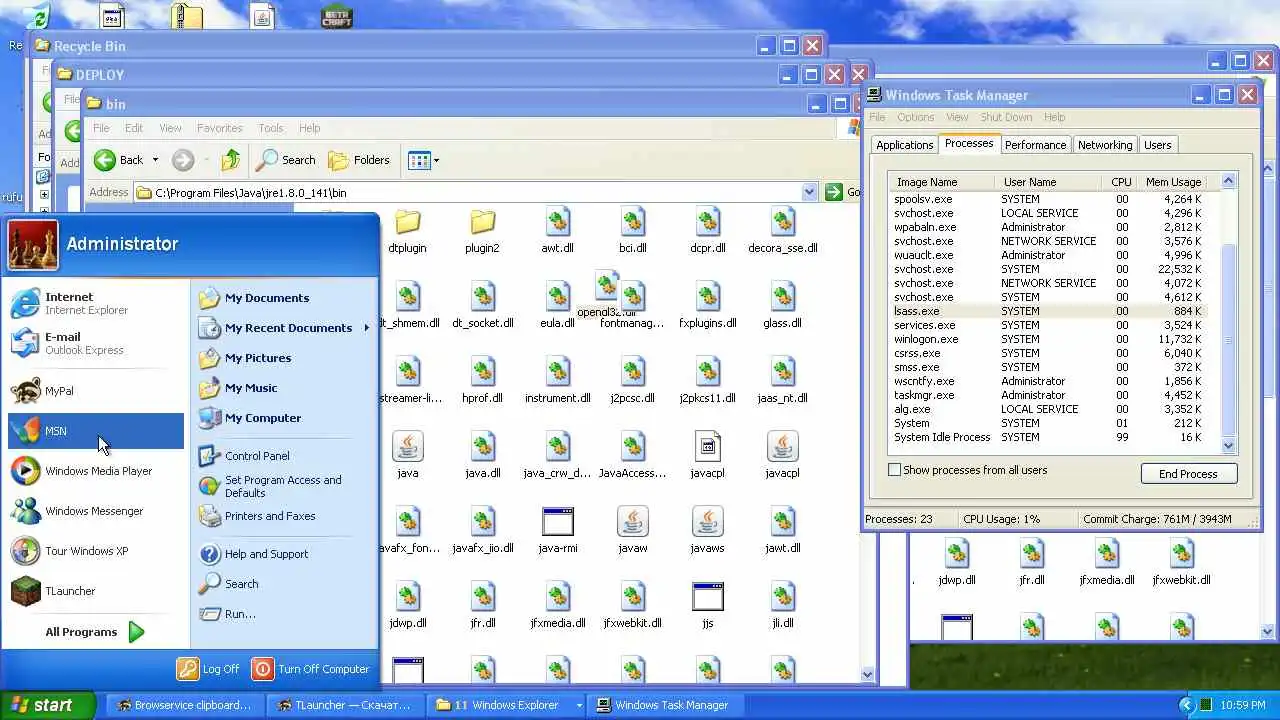
Task: Switch to the Networking tab
Action: click(1105, 145)
